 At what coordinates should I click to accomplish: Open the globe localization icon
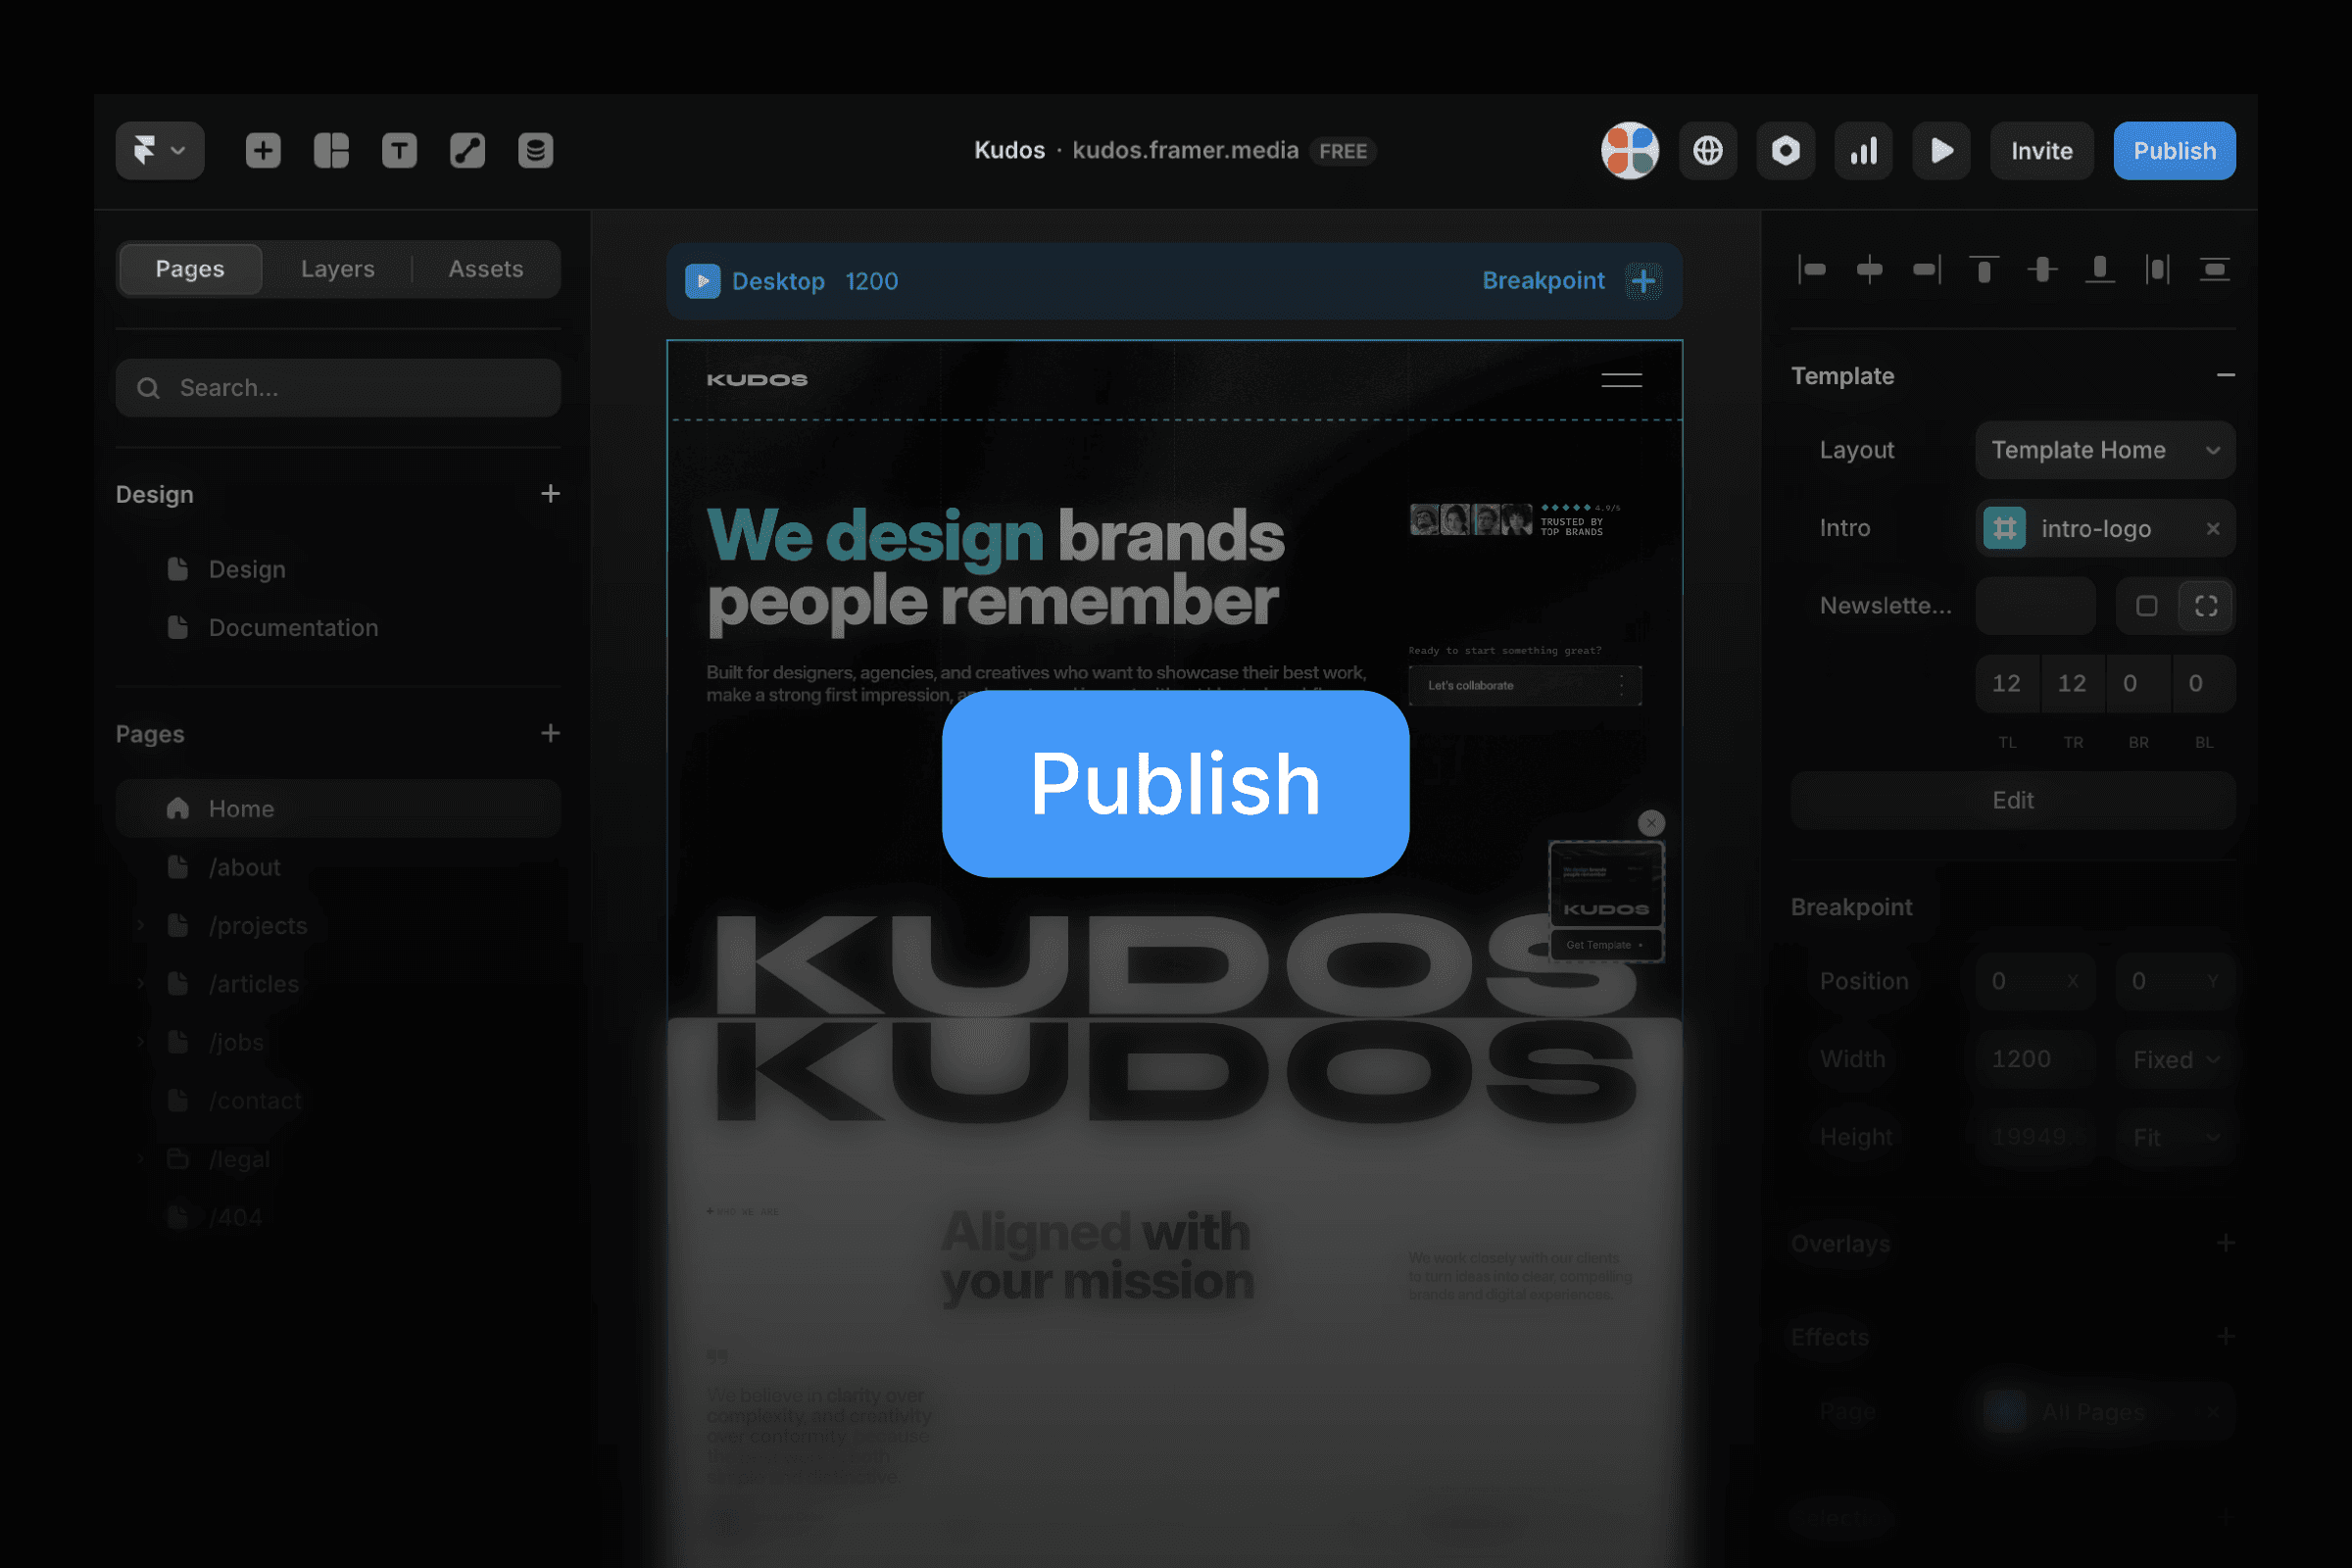point(1708,151)
